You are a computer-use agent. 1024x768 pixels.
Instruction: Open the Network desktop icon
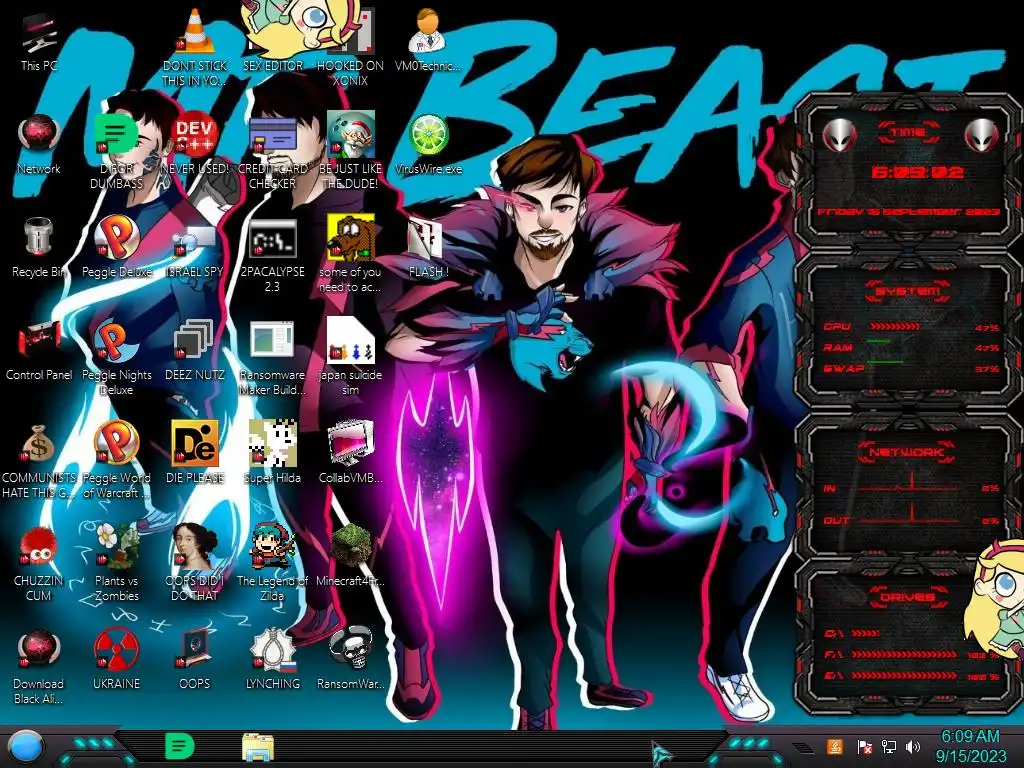39,145
